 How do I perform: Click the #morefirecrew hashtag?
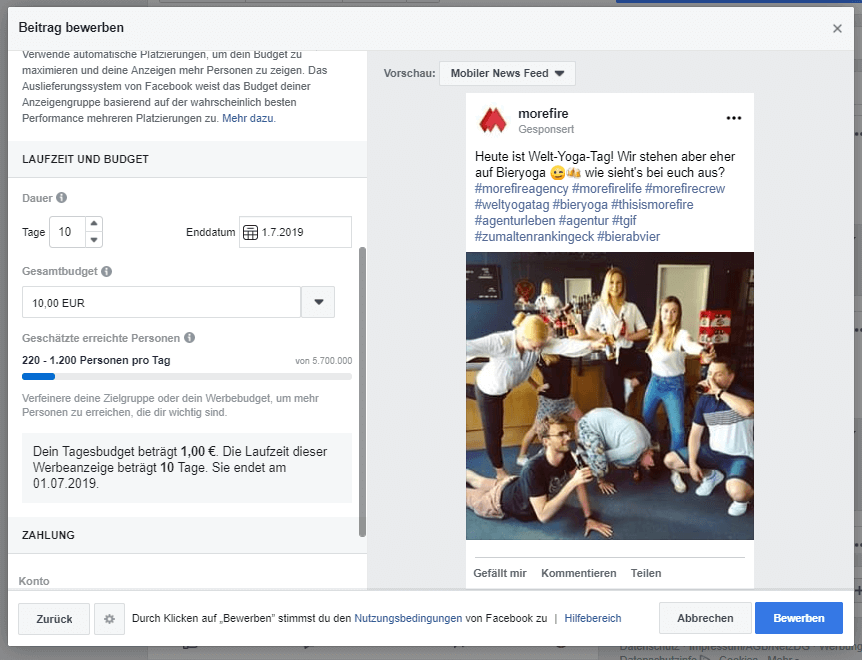click(x=685, y=188)
